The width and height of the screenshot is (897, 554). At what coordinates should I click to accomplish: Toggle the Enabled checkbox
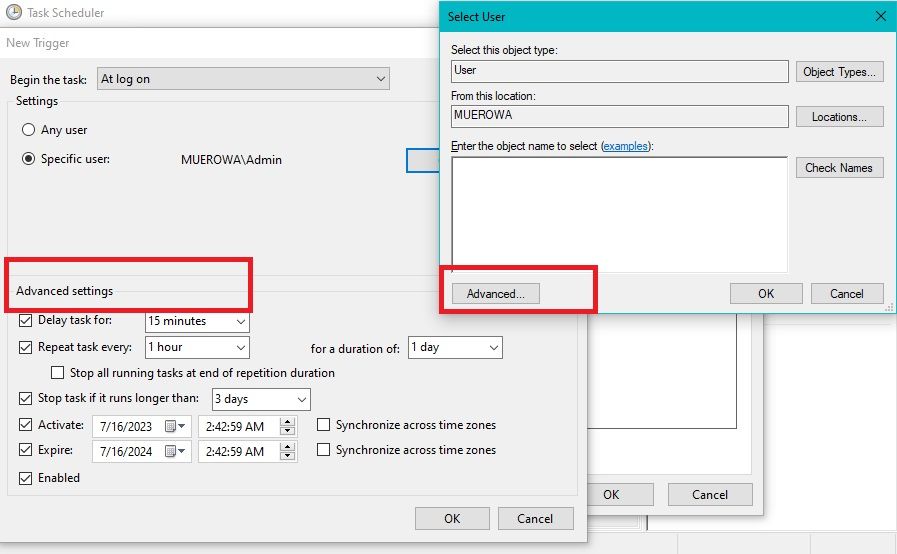click(27, 479)
